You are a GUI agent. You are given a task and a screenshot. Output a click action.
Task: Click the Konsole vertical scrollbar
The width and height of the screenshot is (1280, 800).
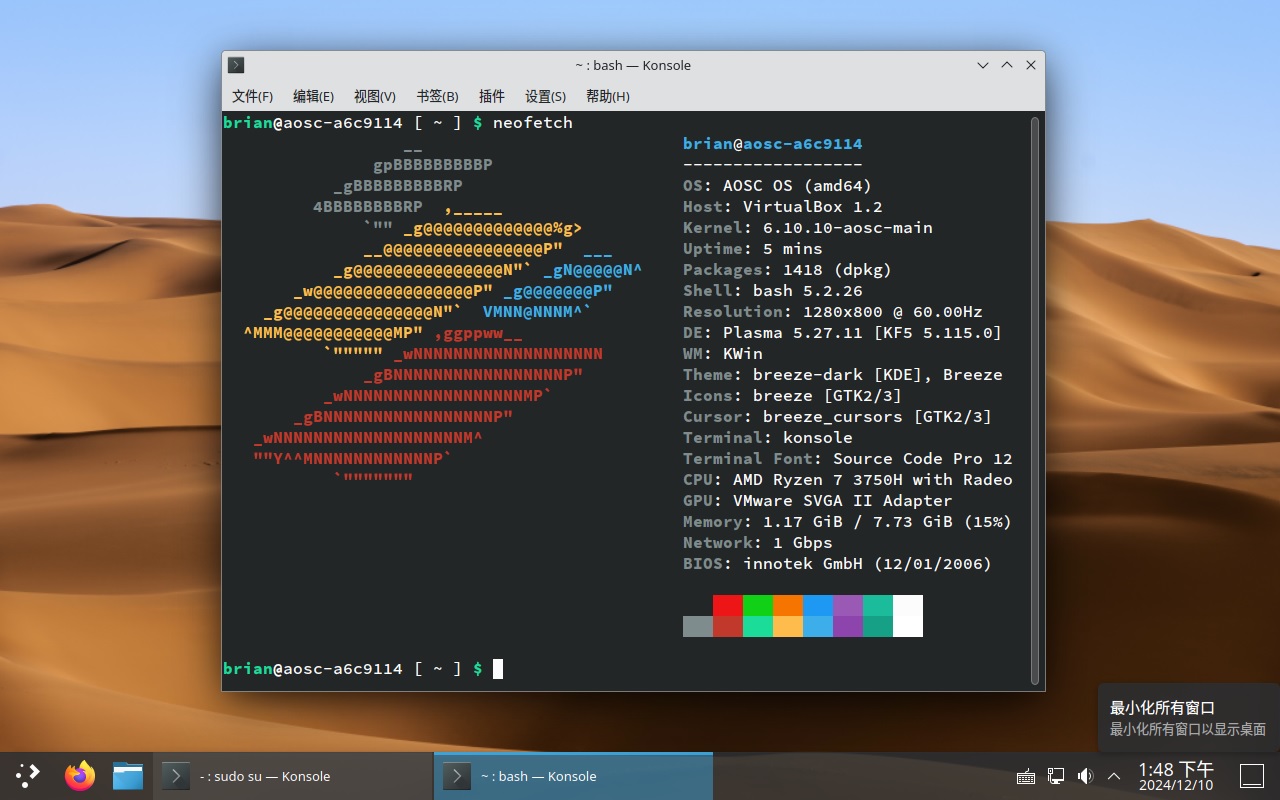pos(1035,400)
